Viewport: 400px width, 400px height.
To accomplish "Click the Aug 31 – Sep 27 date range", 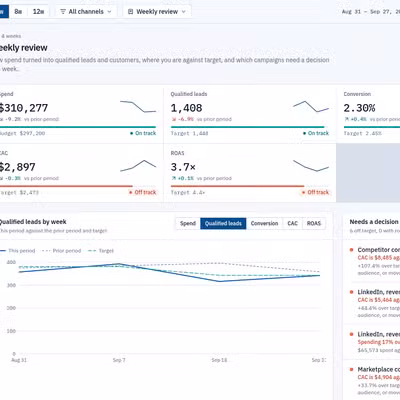I will 371,12.
